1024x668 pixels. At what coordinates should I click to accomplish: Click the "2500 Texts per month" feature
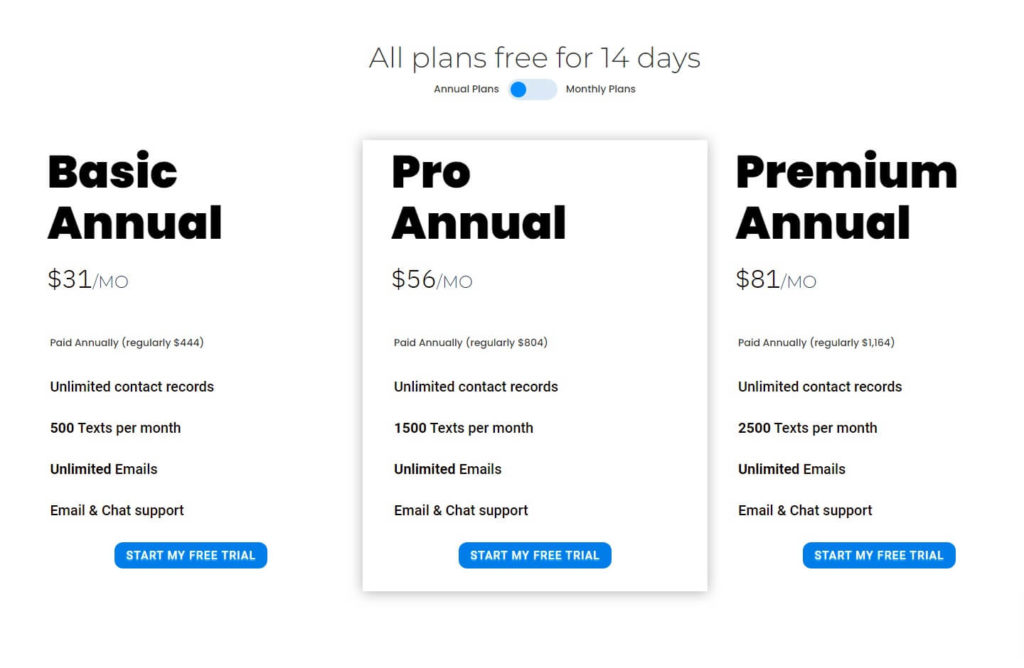[x=808, y=428]
